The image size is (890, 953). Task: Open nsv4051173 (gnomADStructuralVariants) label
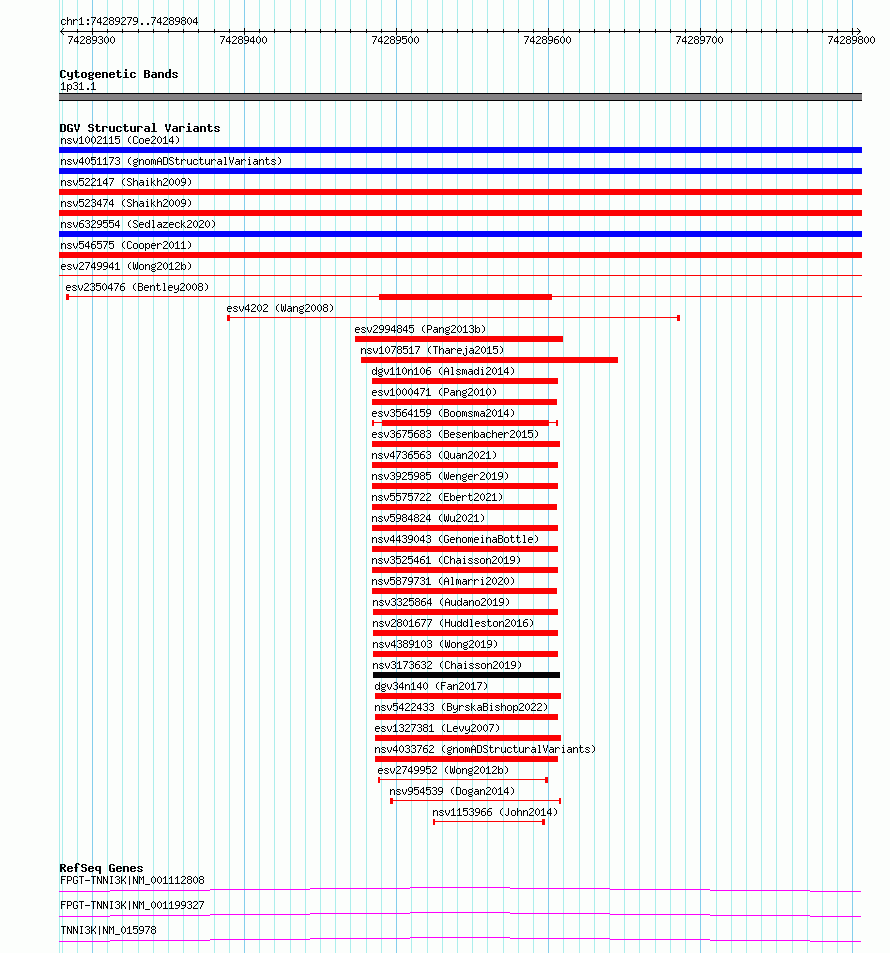(171, 161)
